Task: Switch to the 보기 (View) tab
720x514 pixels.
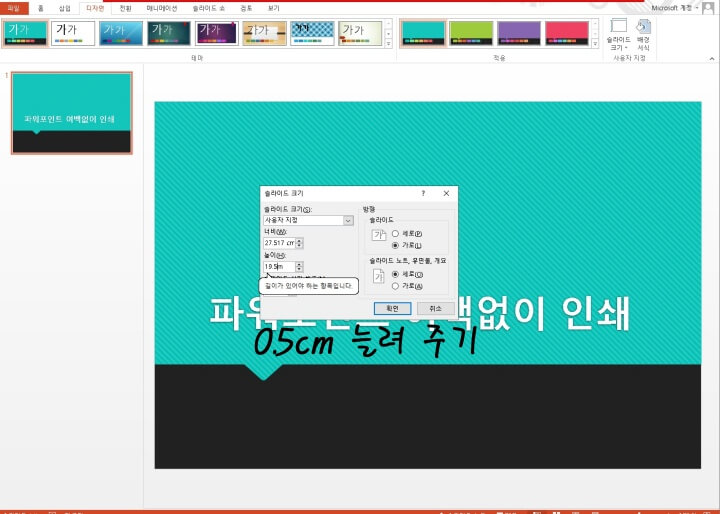Action: (273, 8)
